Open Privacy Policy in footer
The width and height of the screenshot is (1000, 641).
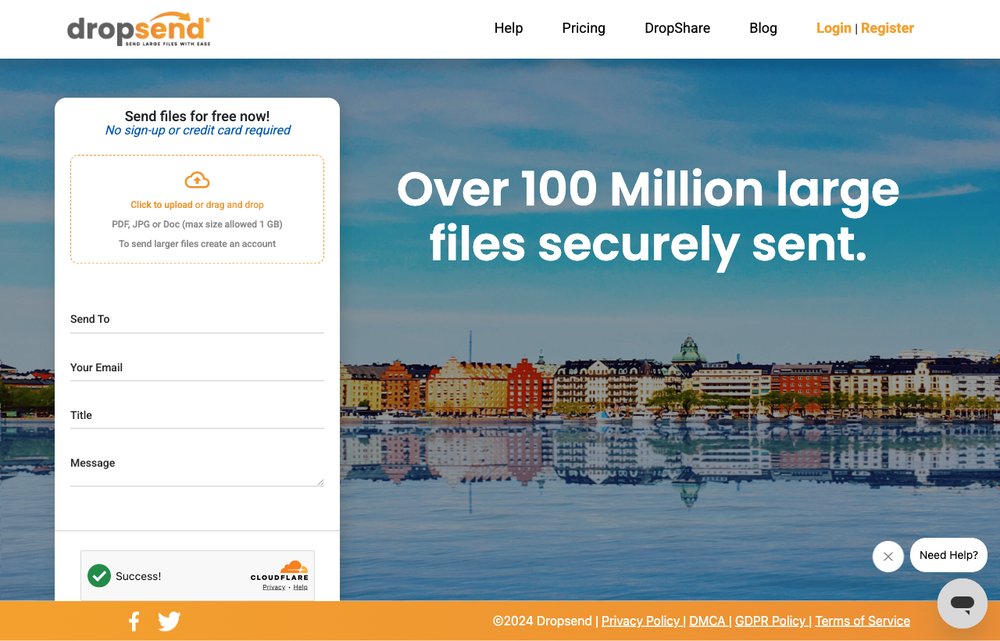(x=640, y=621)
